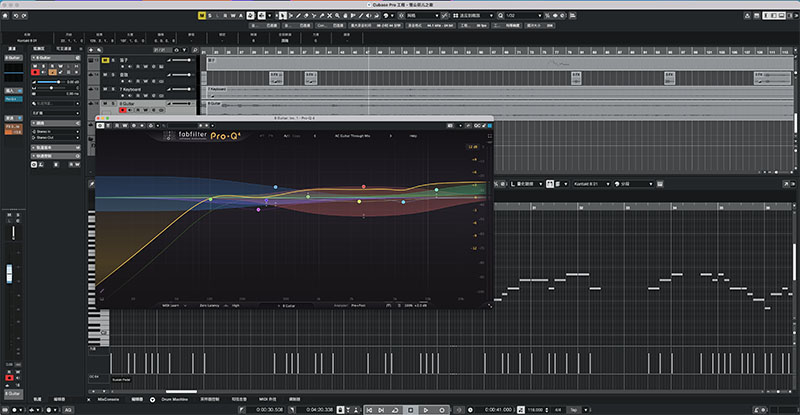This screenshot has width=800, height=415.
Task: Select the Zoom magnifier tool
Action: click(x=337, y=15)
